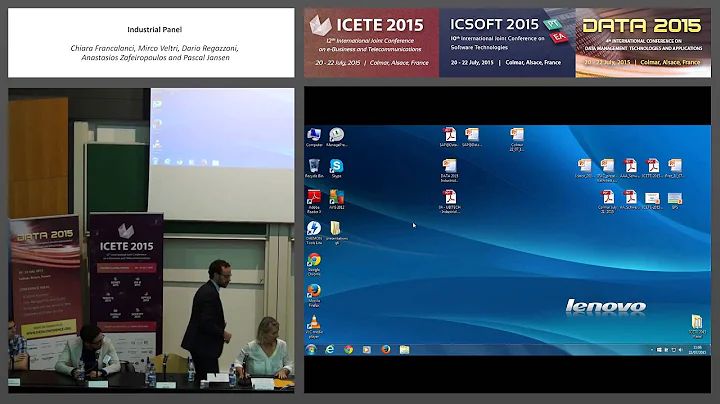Show hidden system tray icons
Screen dimensions: 720x404
pyautogui.click(x=652, y=350)
